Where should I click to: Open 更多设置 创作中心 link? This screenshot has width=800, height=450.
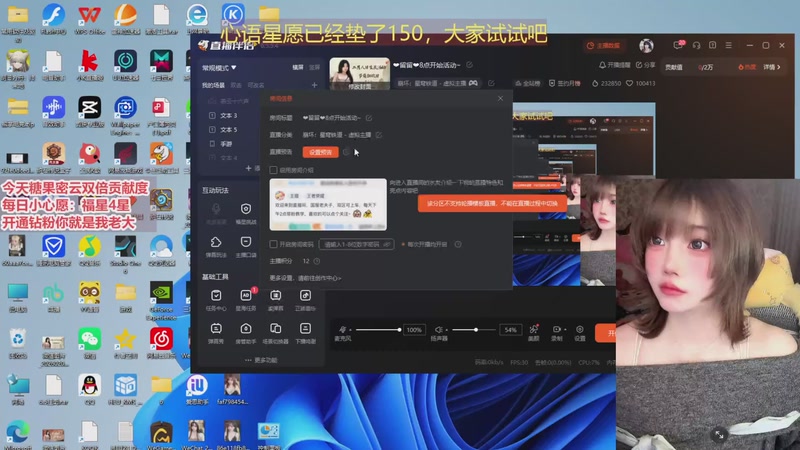pyautogui.click(x=305, y=278)
